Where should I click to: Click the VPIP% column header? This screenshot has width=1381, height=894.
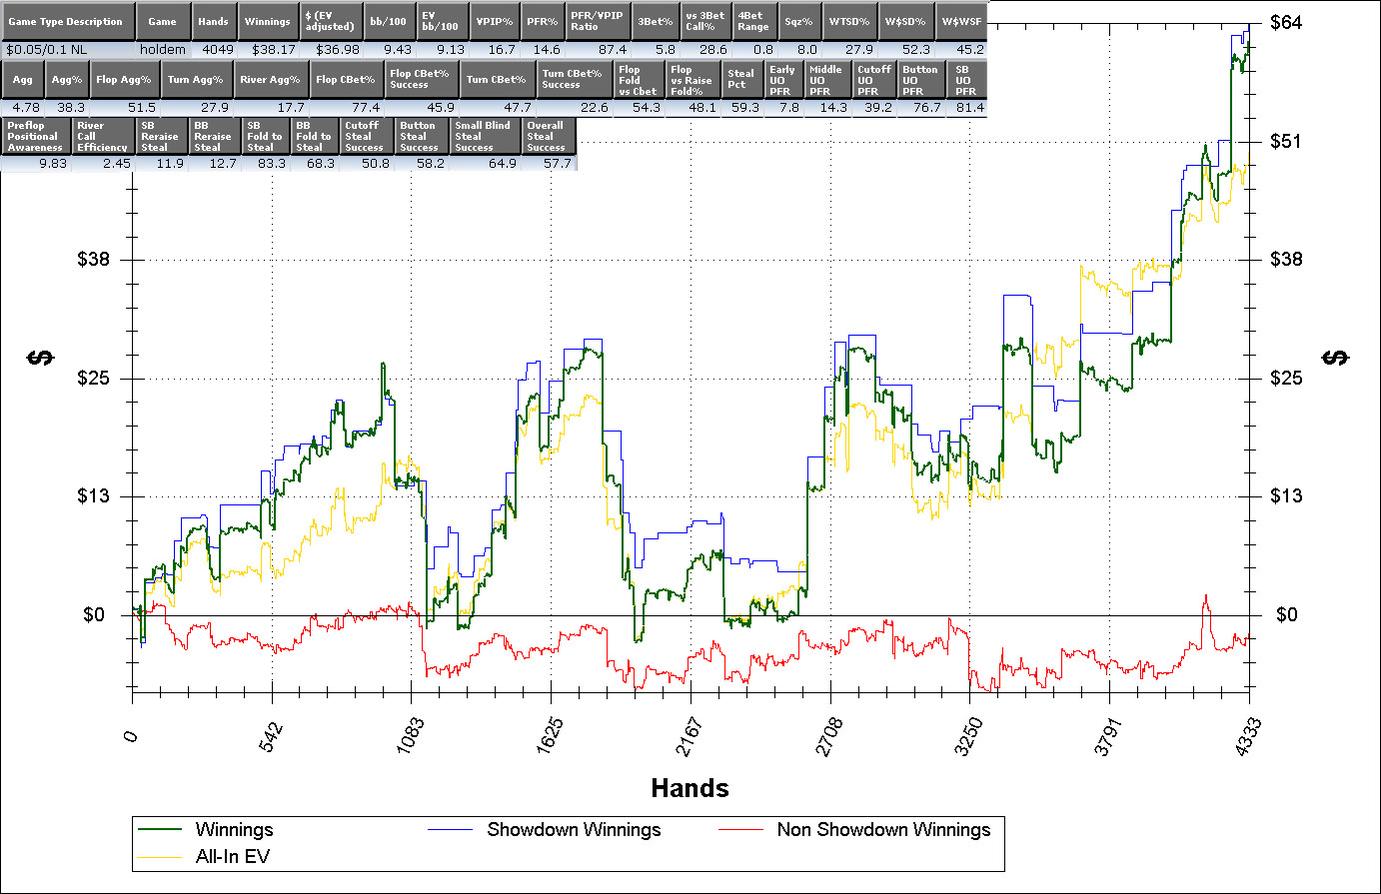coord(495,21)
